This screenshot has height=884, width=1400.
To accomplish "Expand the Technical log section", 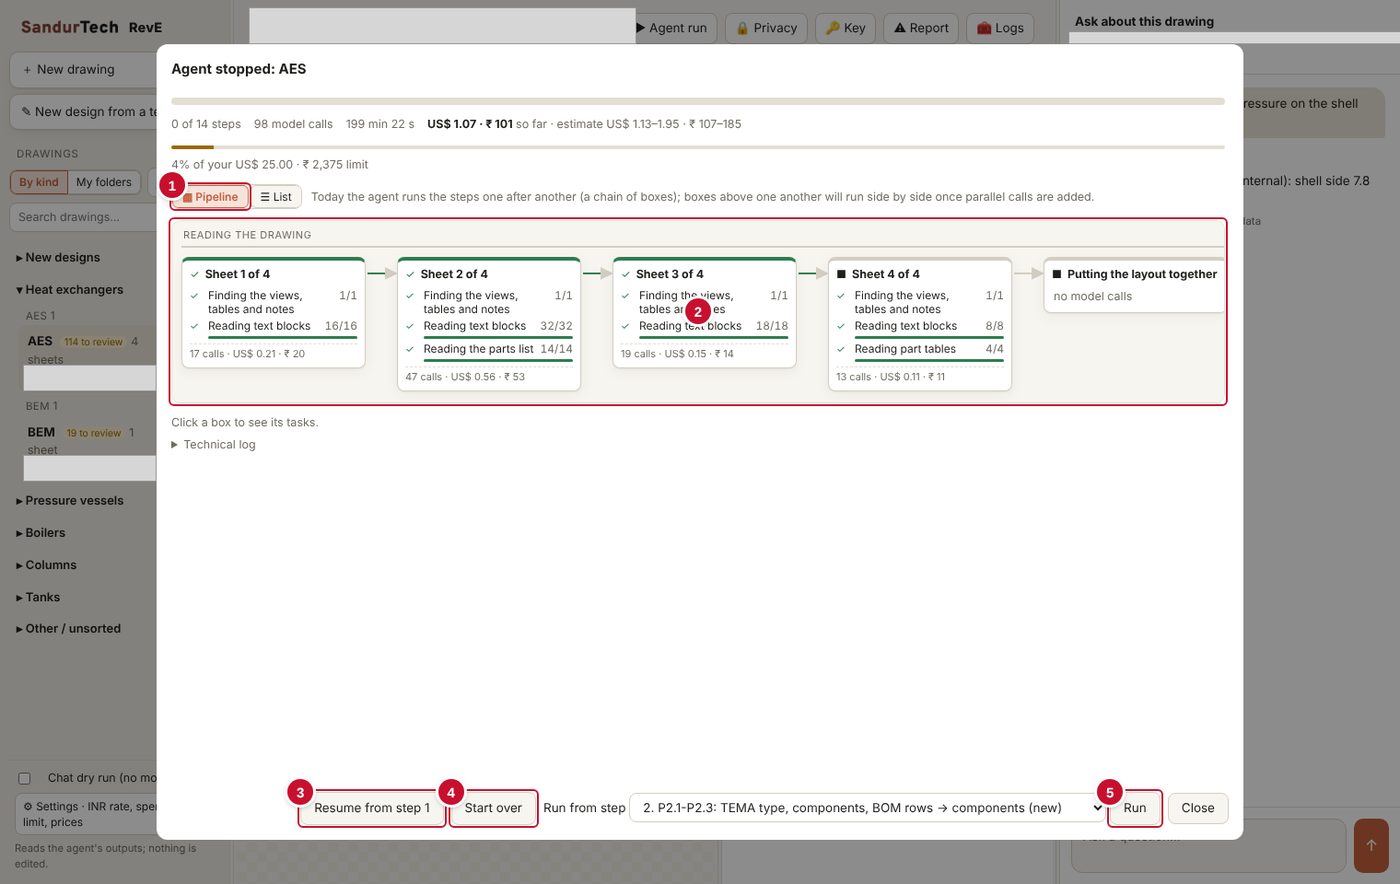I will tap(213, 445).
